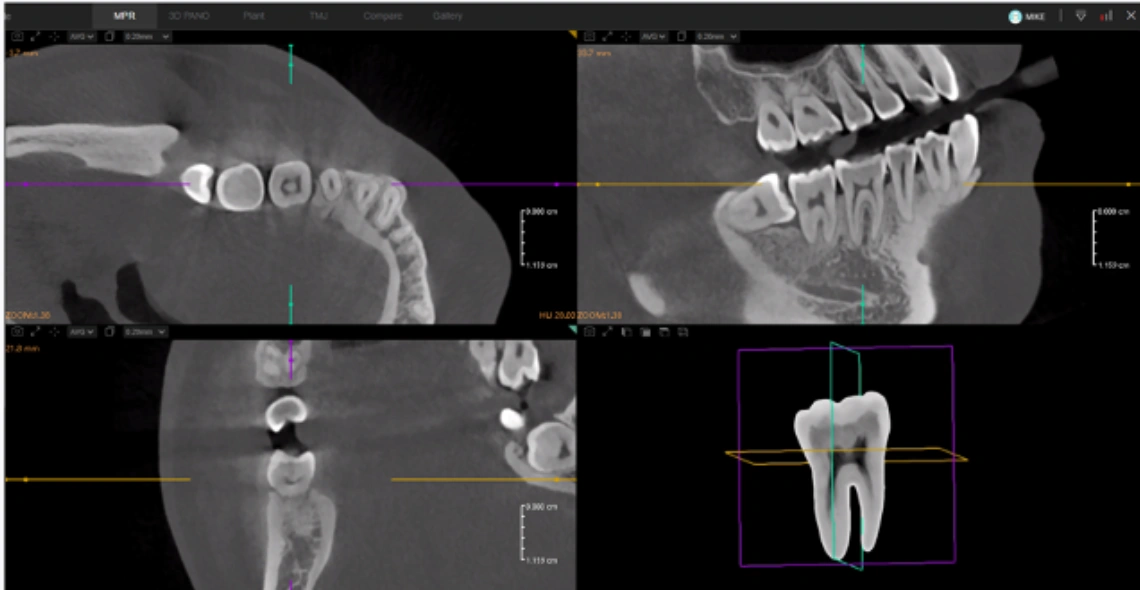
Task: Click fourth icon in 3D view toolbar
Action: [x=644, y=331]
